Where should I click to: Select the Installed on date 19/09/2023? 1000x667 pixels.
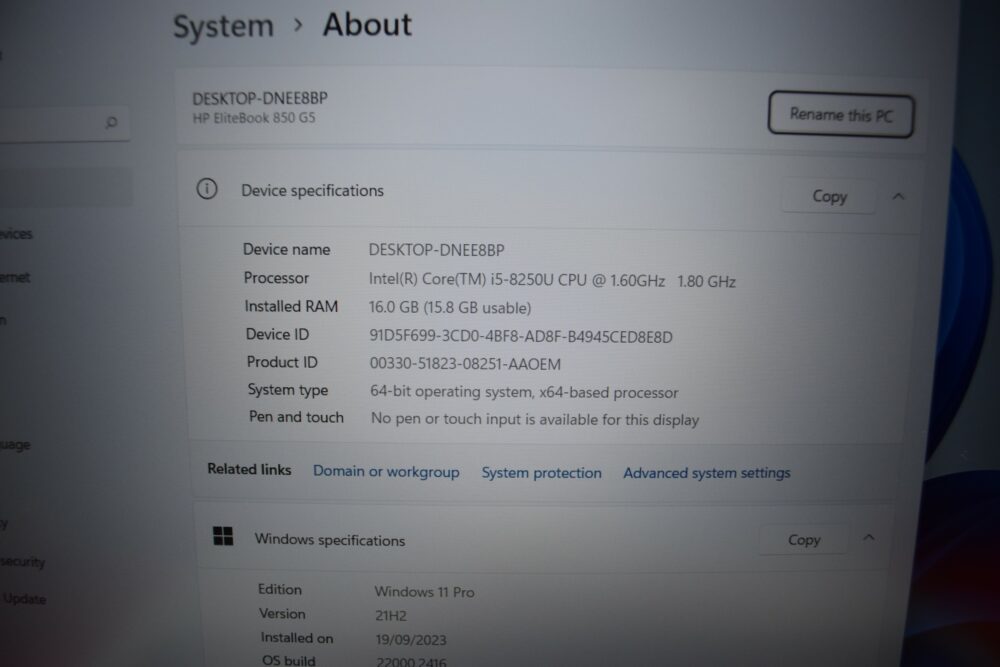411,640
